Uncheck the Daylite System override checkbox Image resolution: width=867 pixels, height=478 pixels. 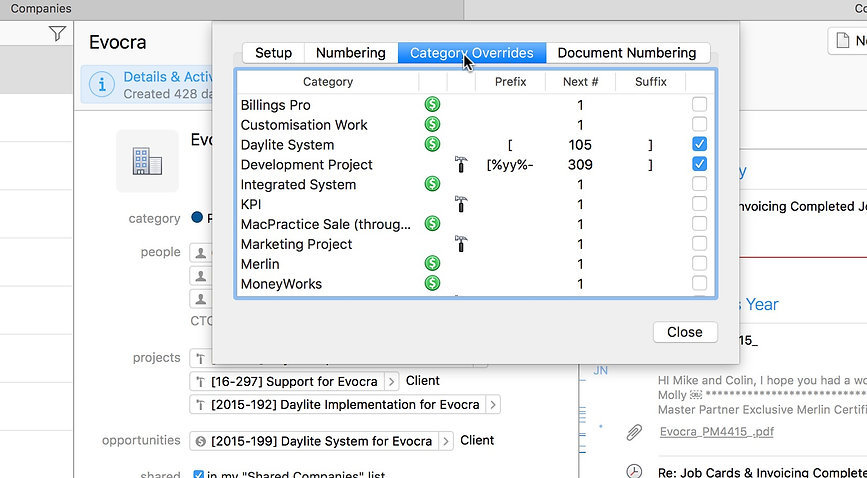699,144
